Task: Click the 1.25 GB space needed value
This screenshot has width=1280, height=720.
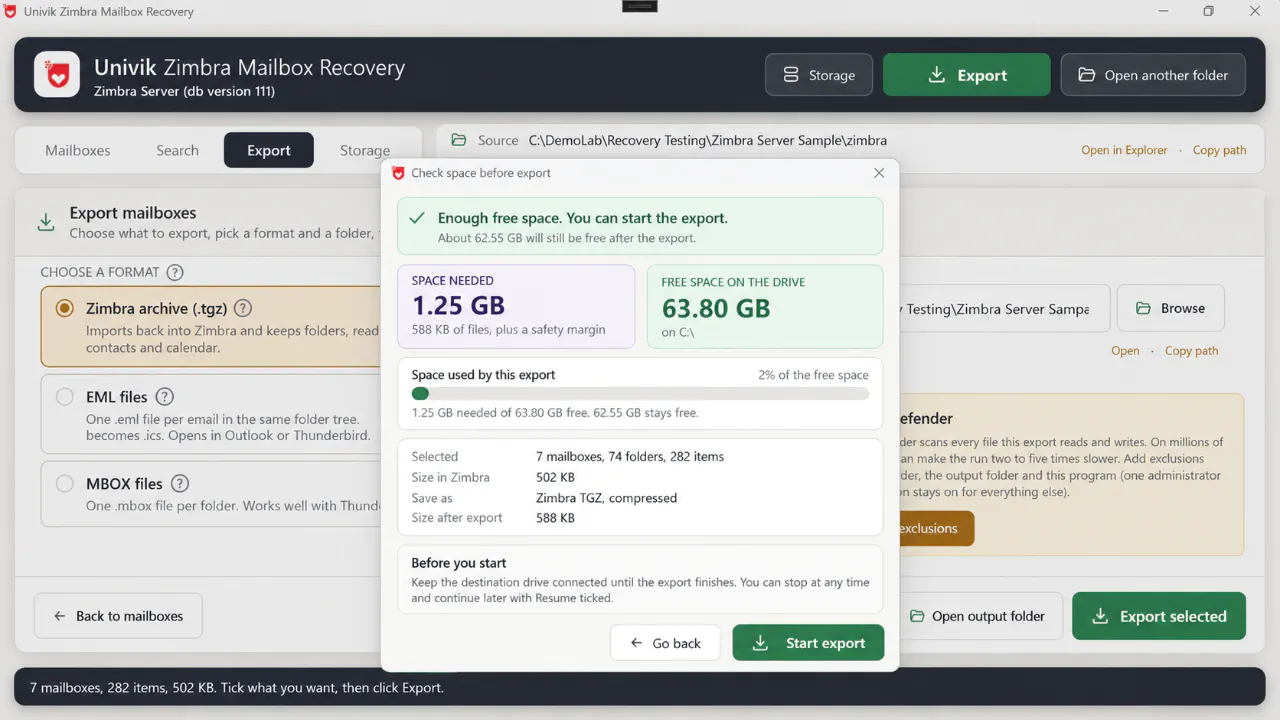Action: [458, 306]
